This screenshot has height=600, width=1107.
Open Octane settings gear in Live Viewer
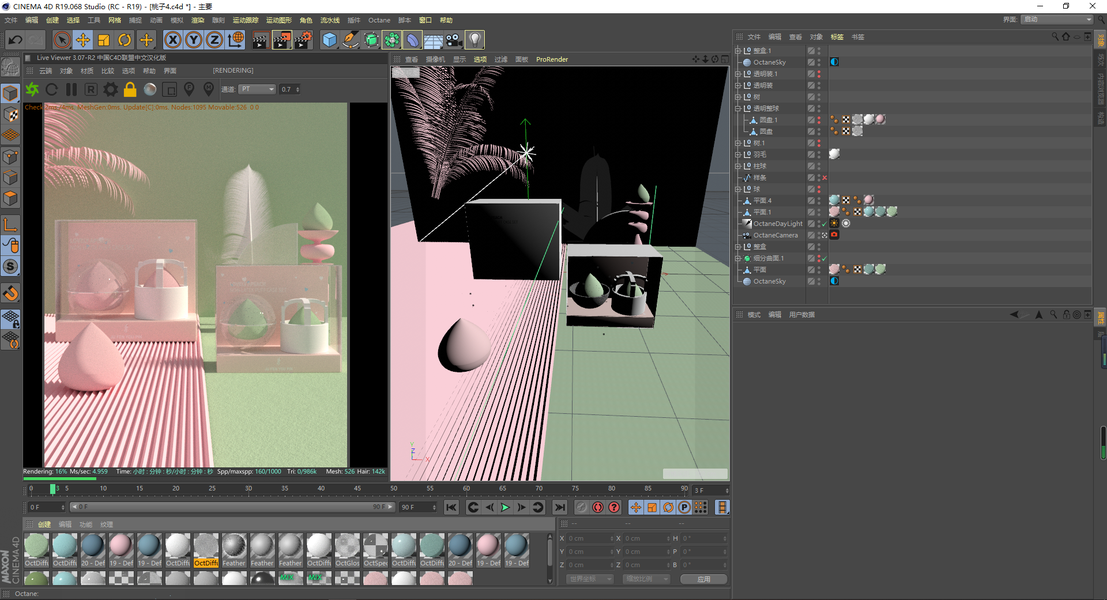pos(111,90)
